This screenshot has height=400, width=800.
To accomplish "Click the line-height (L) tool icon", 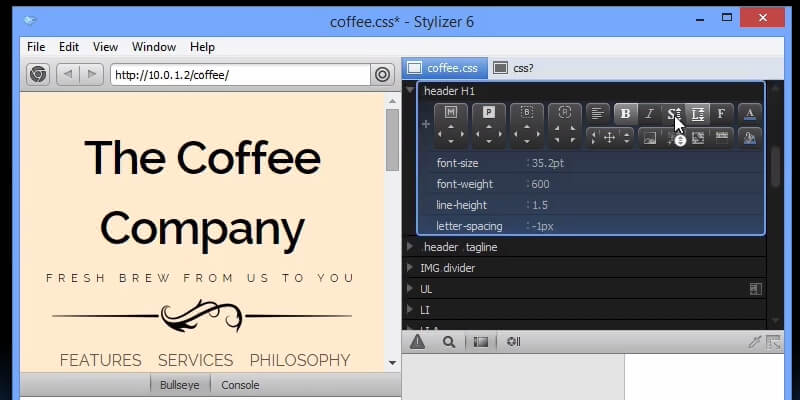I will pos(697,114).
